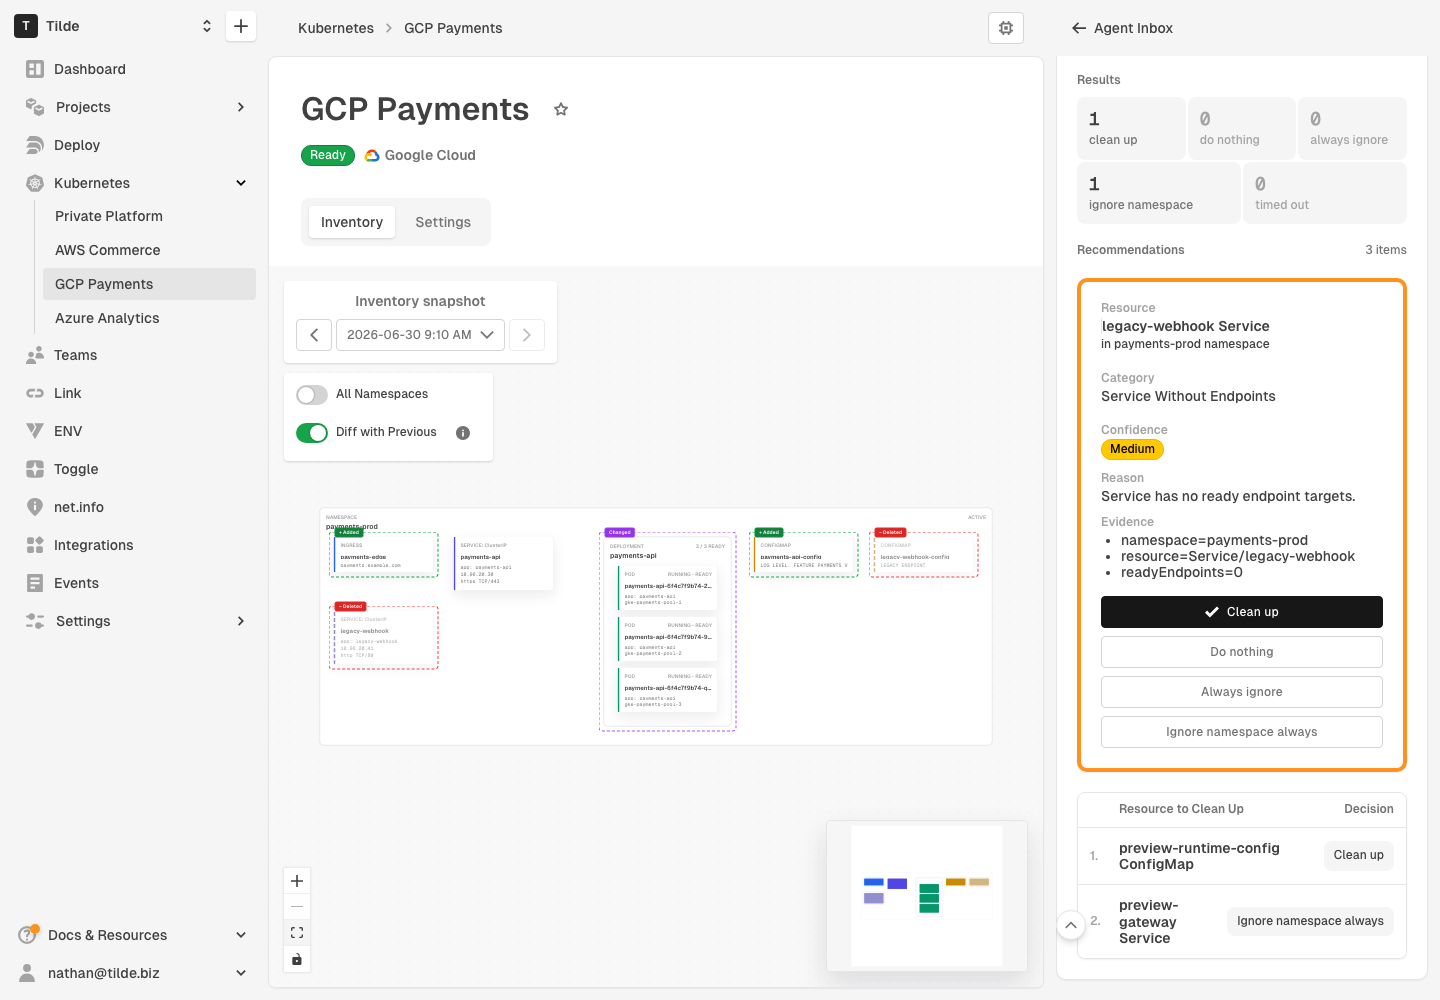Screen dimensions: 1440x1000
Task: Toggle the canvas interactivity lock
Action: pos(297,959)
